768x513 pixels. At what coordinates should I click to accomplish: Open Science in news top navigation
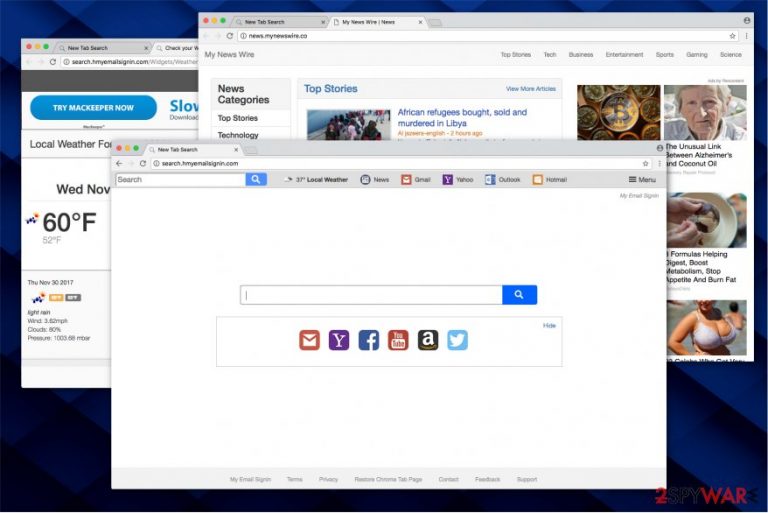click(x=731, y=54)
